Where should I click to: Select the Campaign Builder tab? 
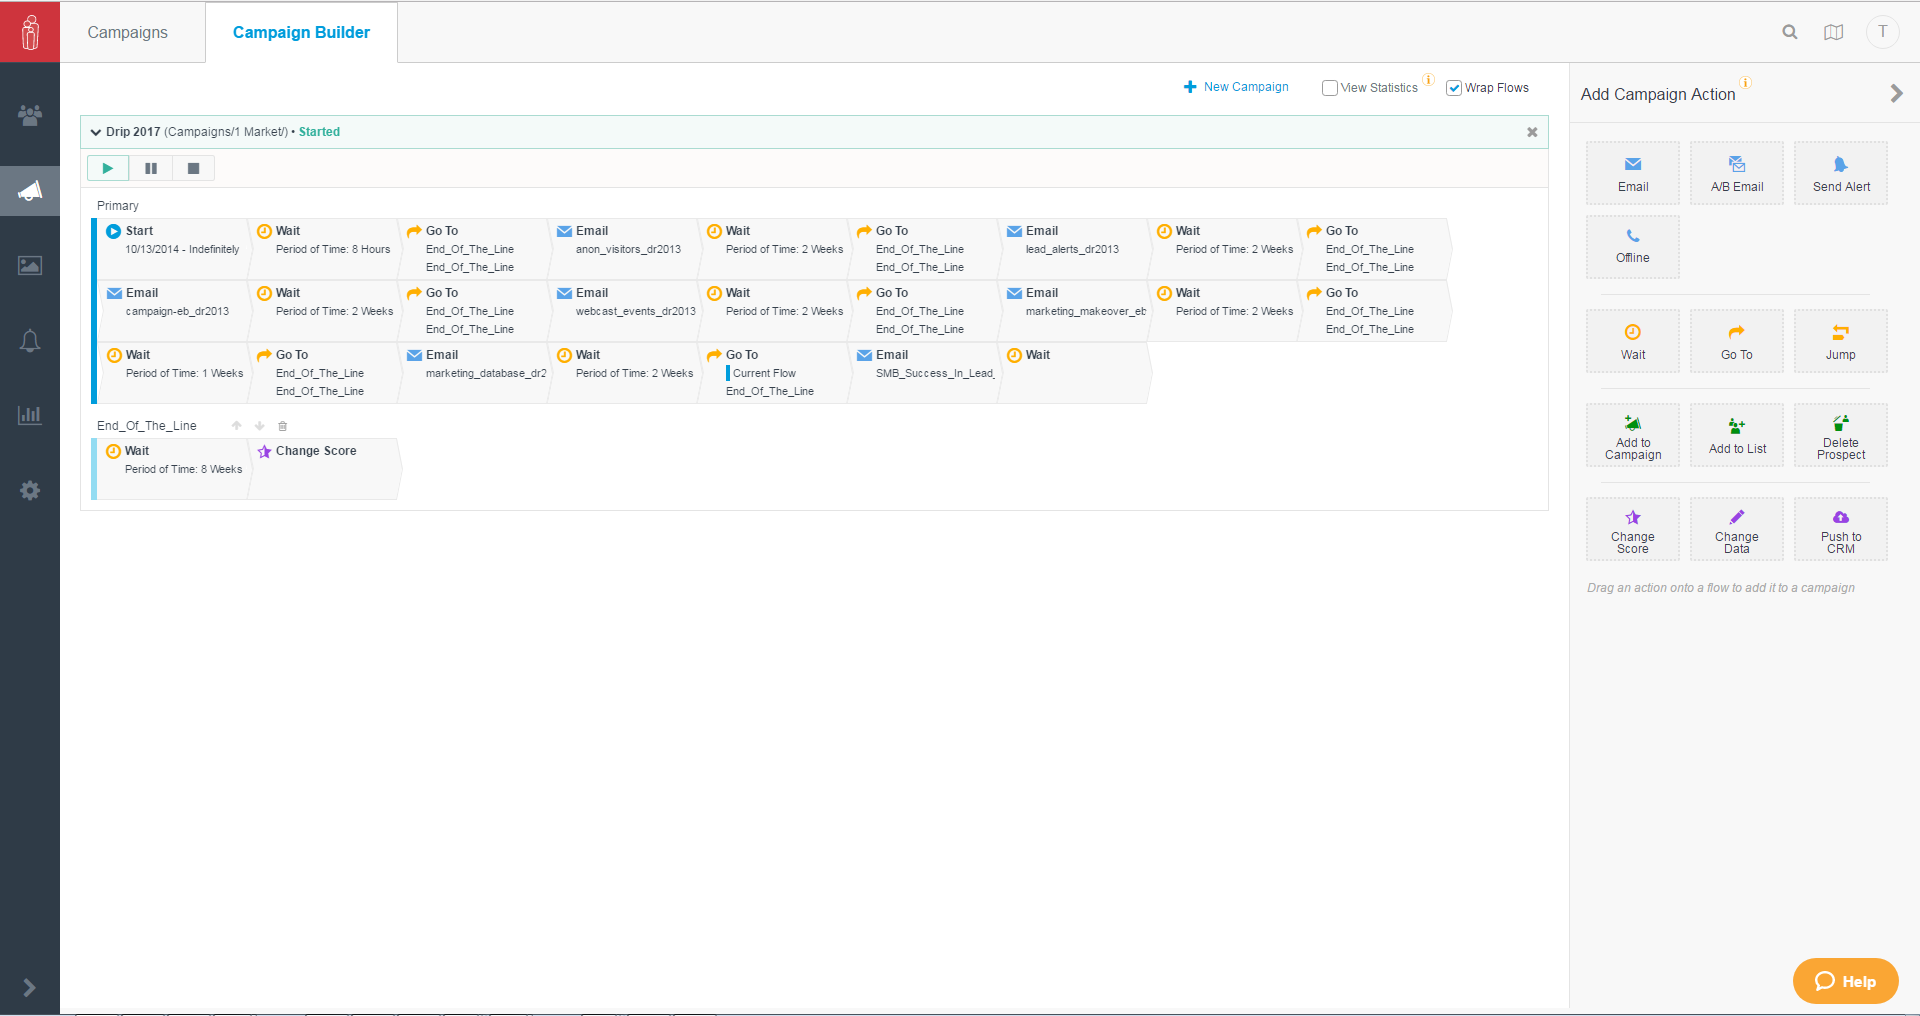[x=301, y=32]
